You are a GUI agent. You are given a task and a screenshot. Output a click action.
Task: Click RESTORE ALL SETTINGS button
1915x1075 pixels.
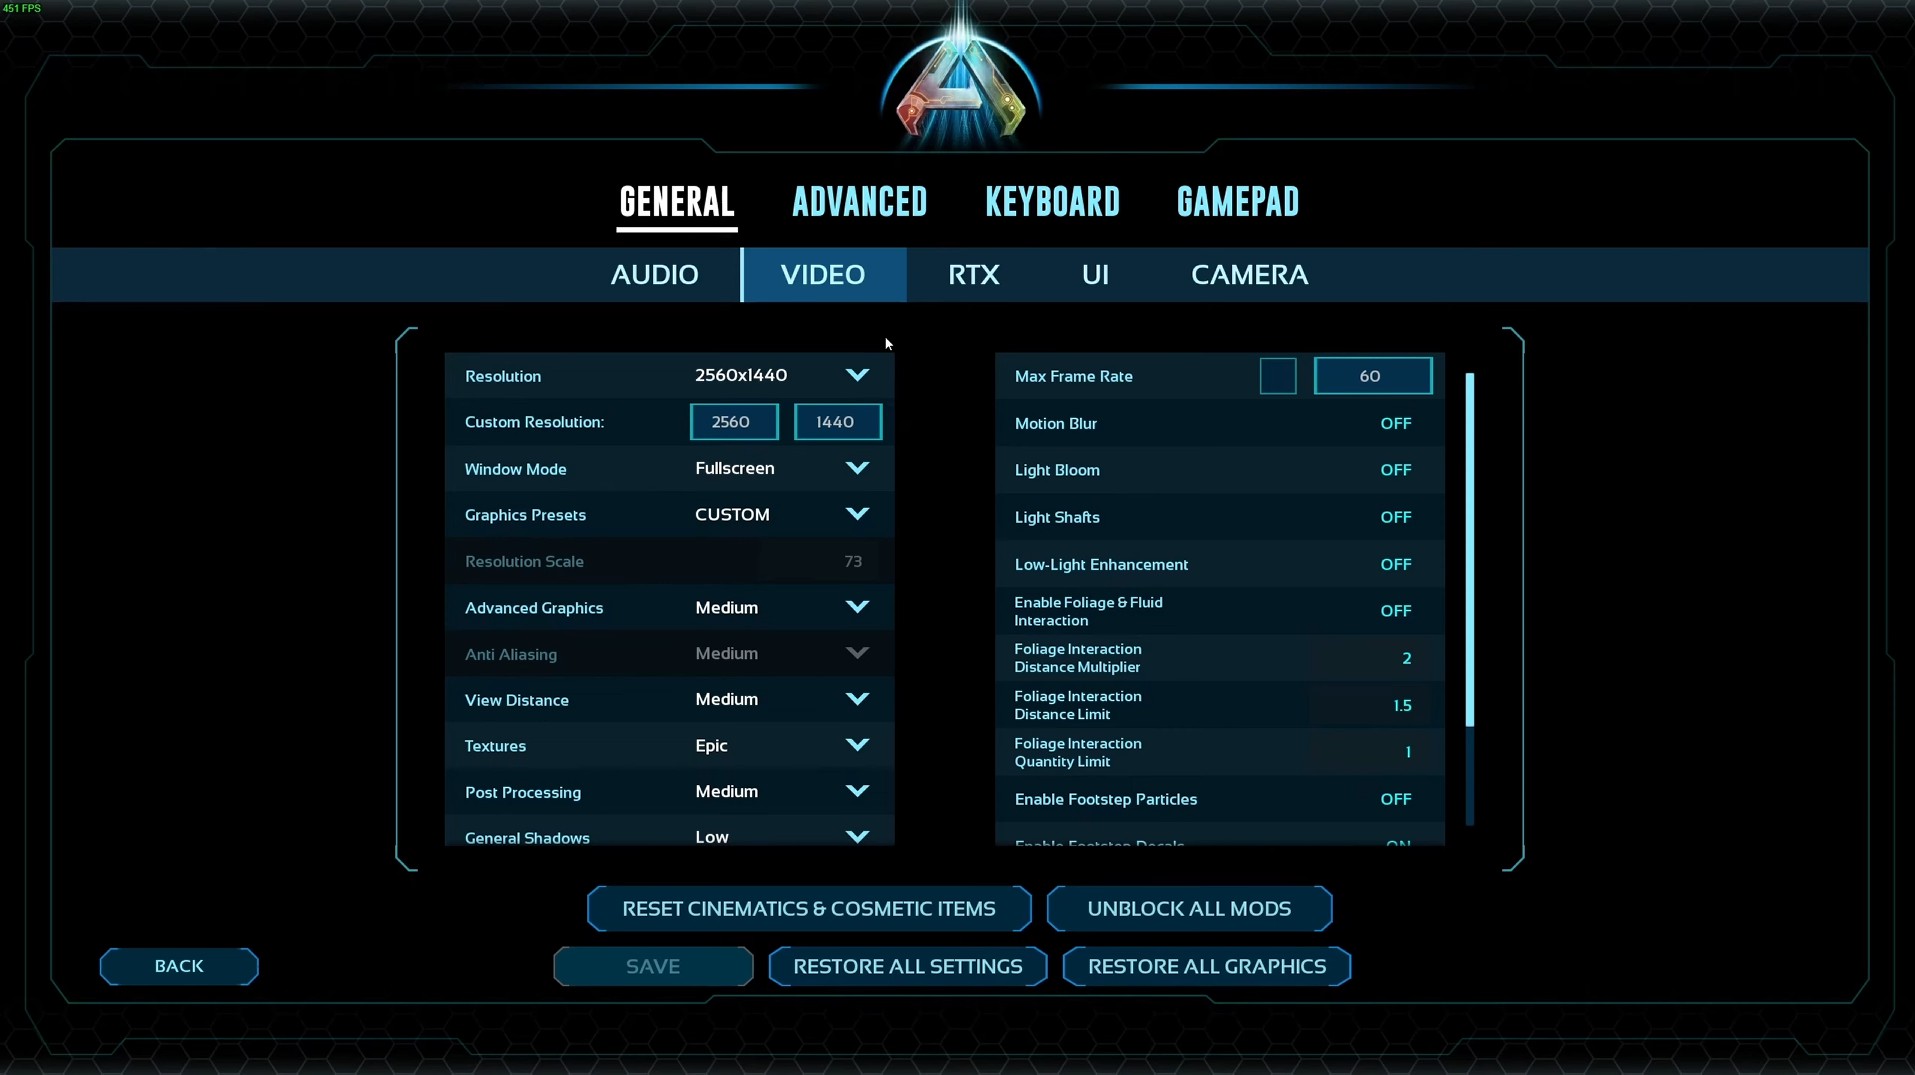[908, 966]
